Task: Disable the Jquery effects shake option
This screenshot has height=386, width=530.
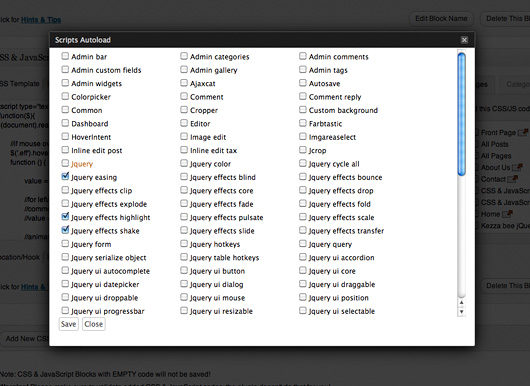Action: pos(65,231)
